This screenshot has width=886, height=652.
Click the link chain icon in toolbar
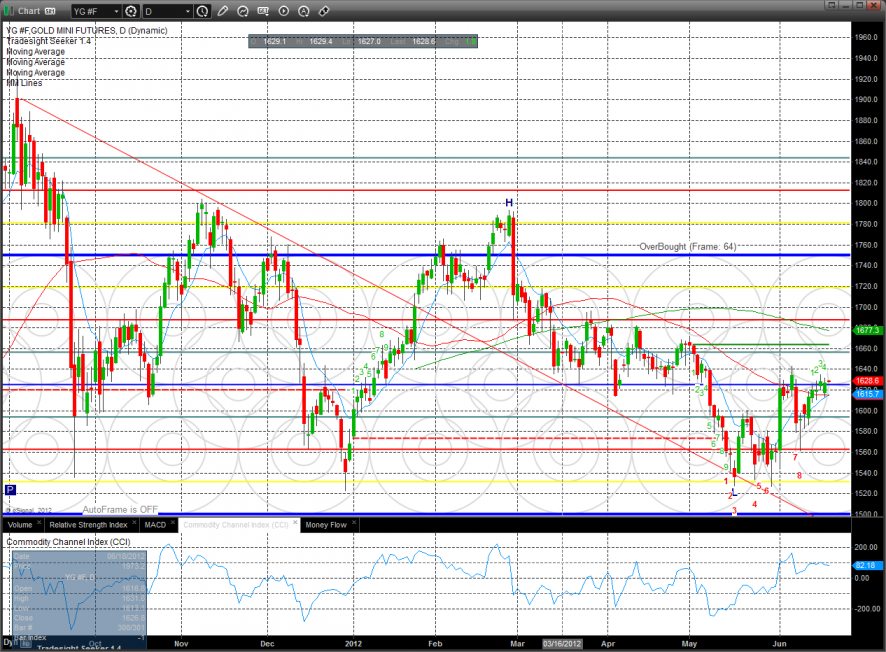click(323, 12)
